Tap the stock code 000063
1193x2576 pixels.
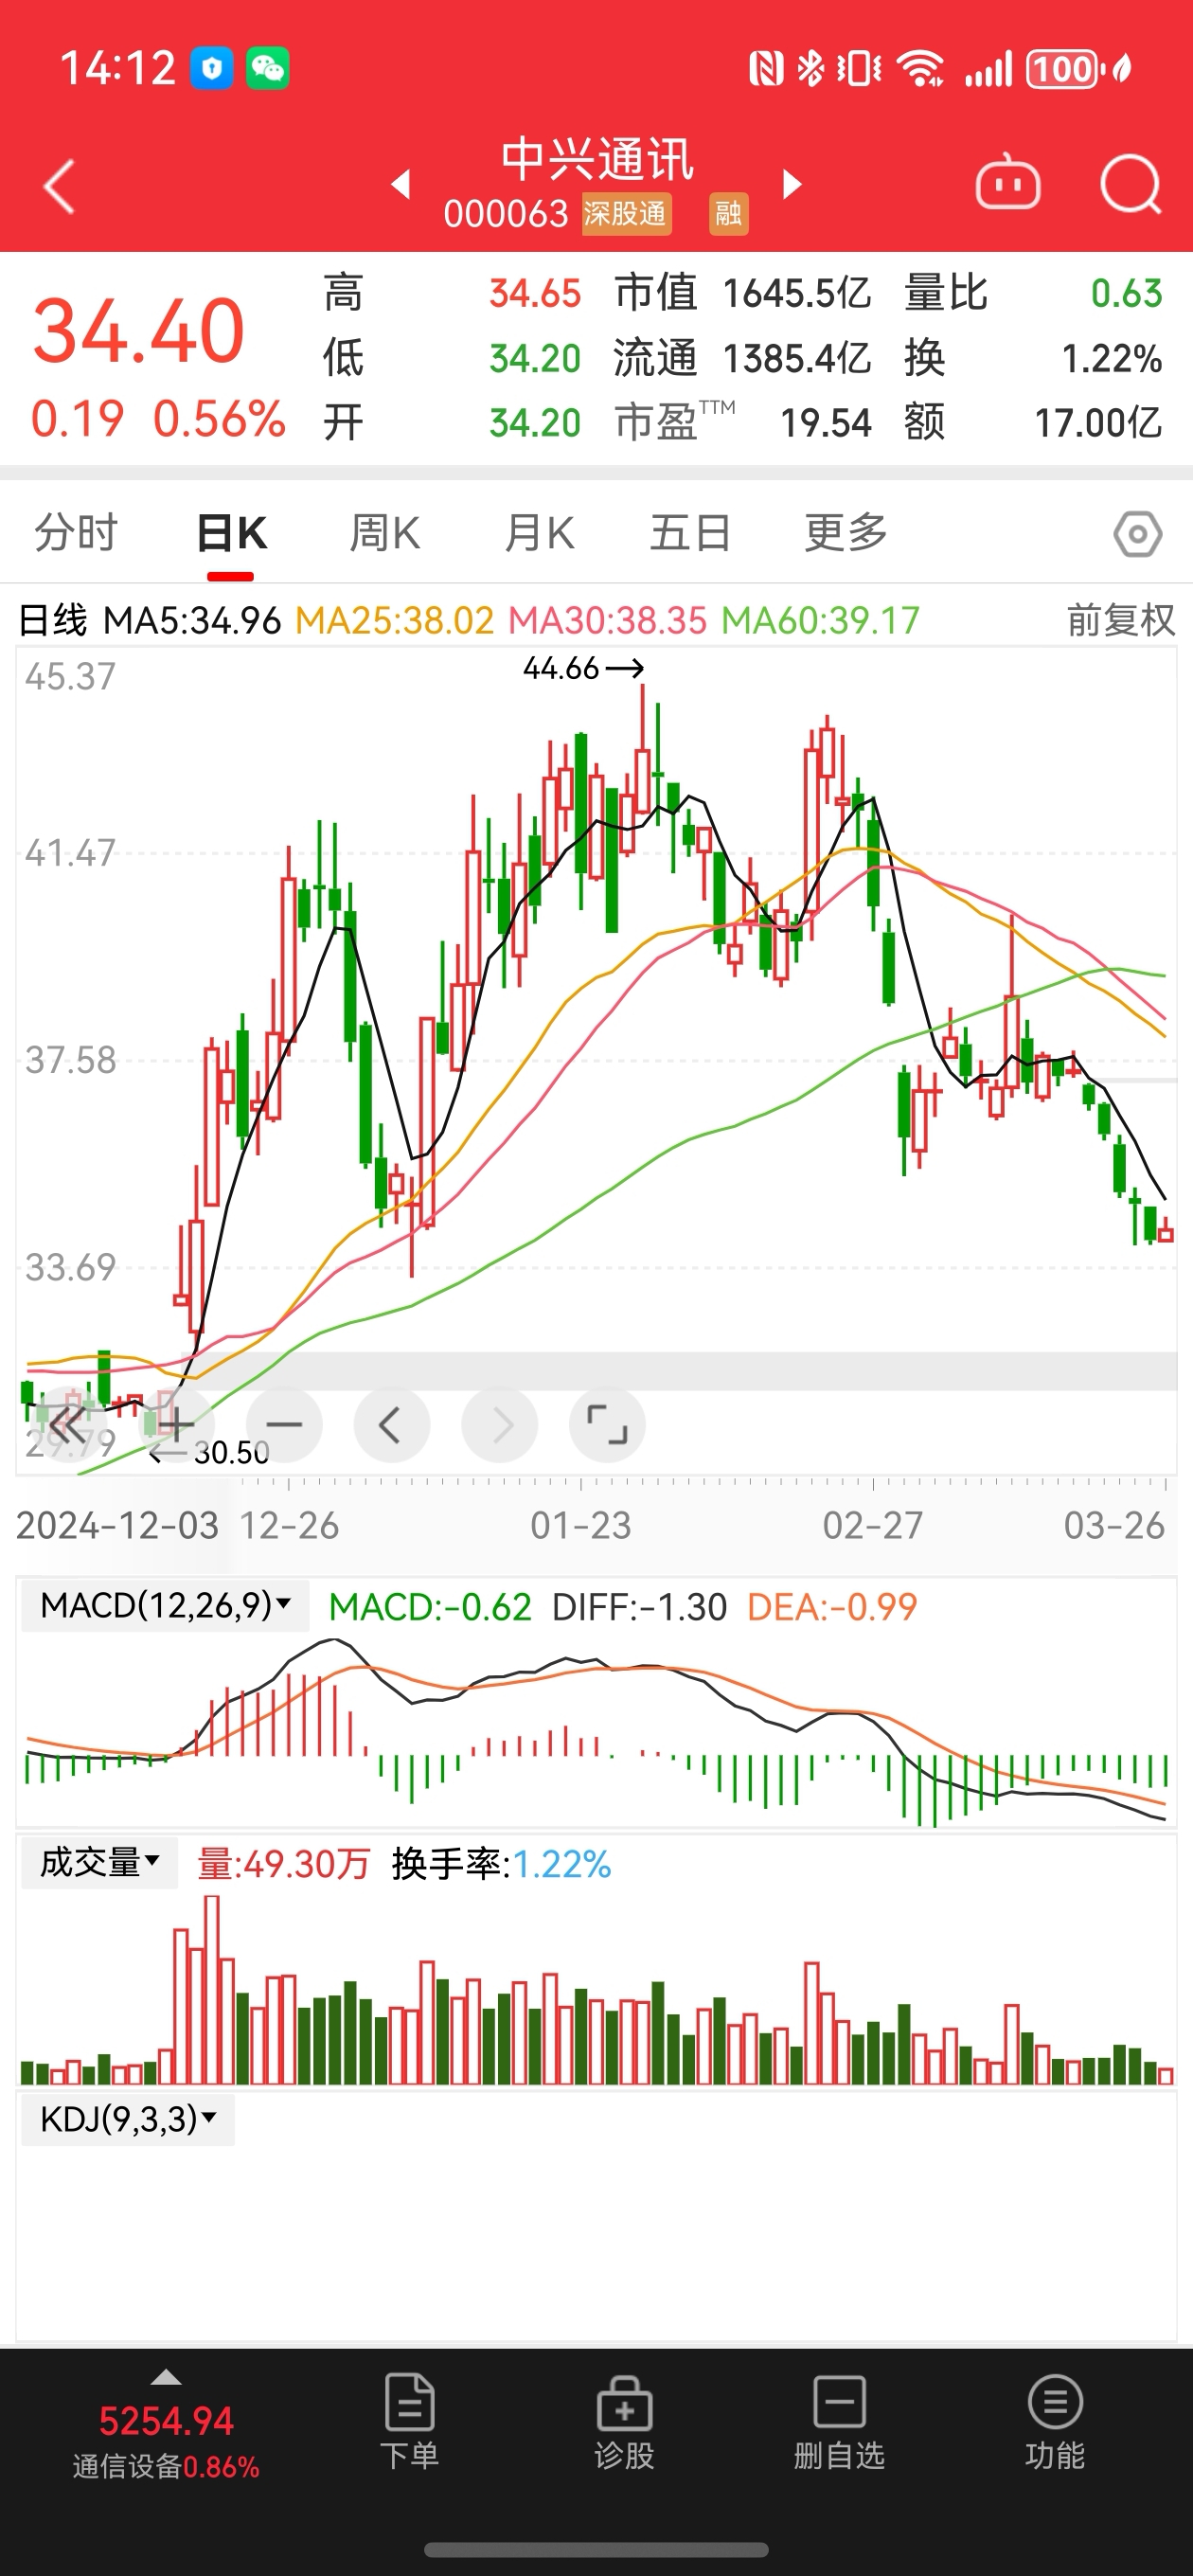pos(506,214)
